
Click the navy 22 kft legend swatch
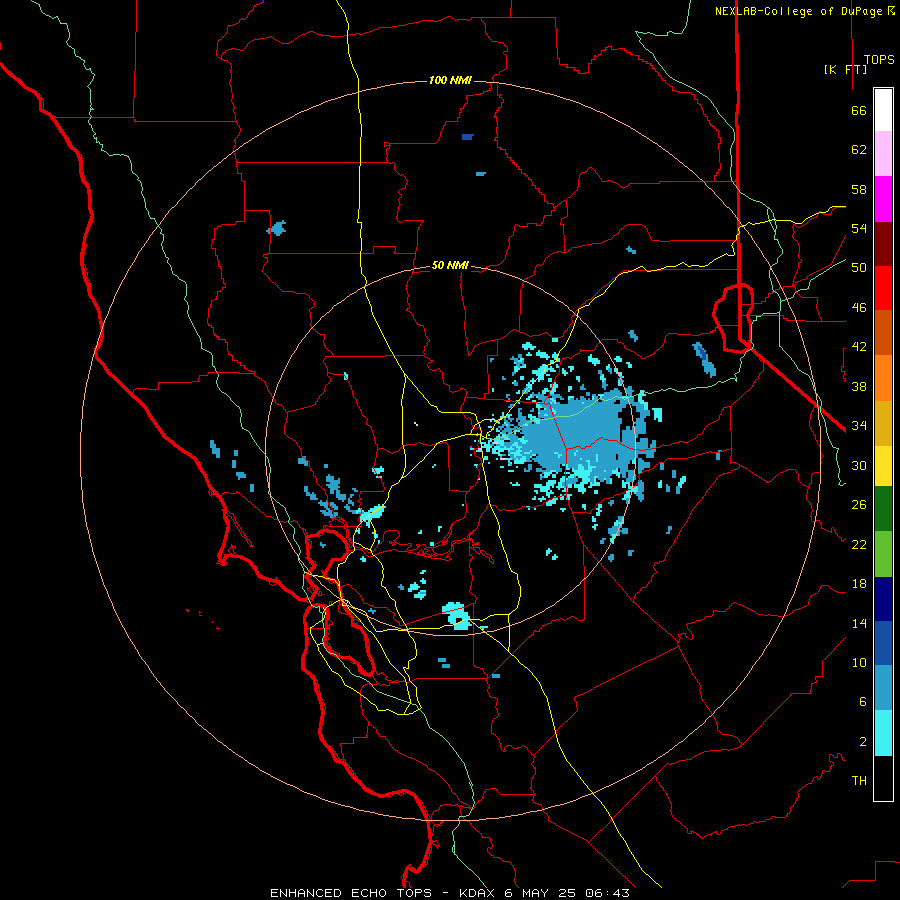coord(883,599)
